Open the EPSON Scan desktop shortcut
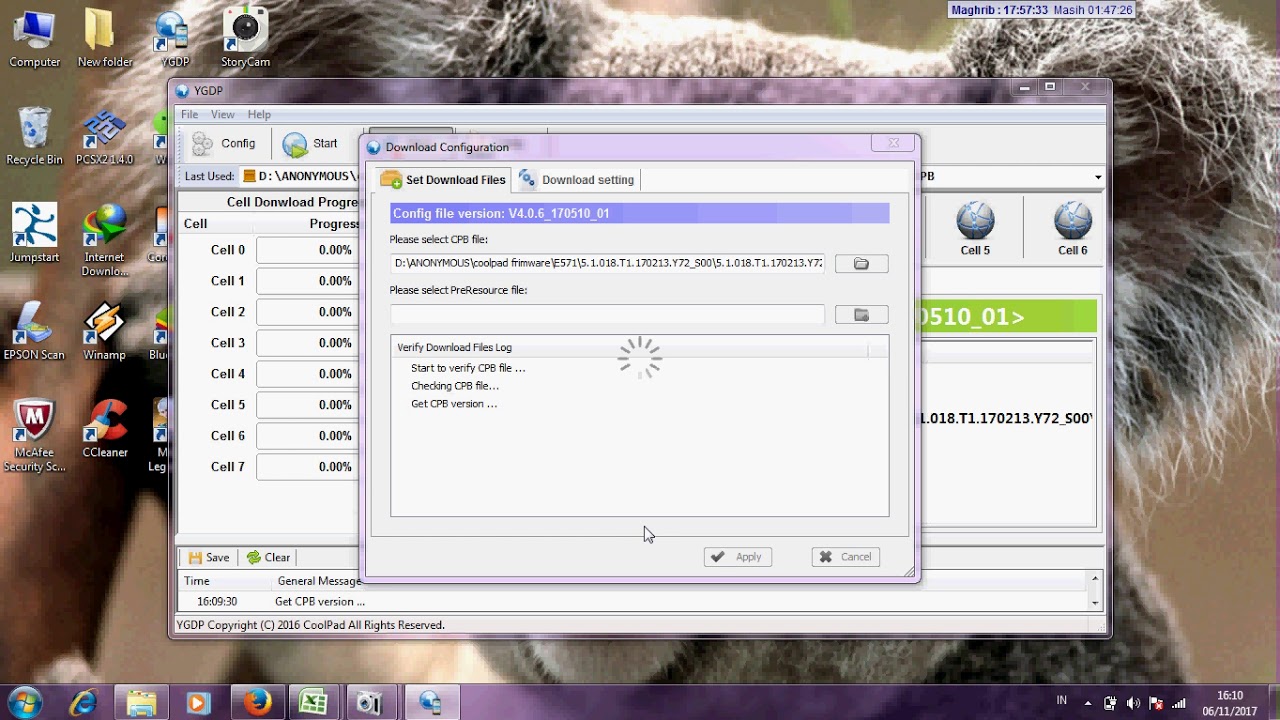The image size is (1280, 720). coord(35,331)
